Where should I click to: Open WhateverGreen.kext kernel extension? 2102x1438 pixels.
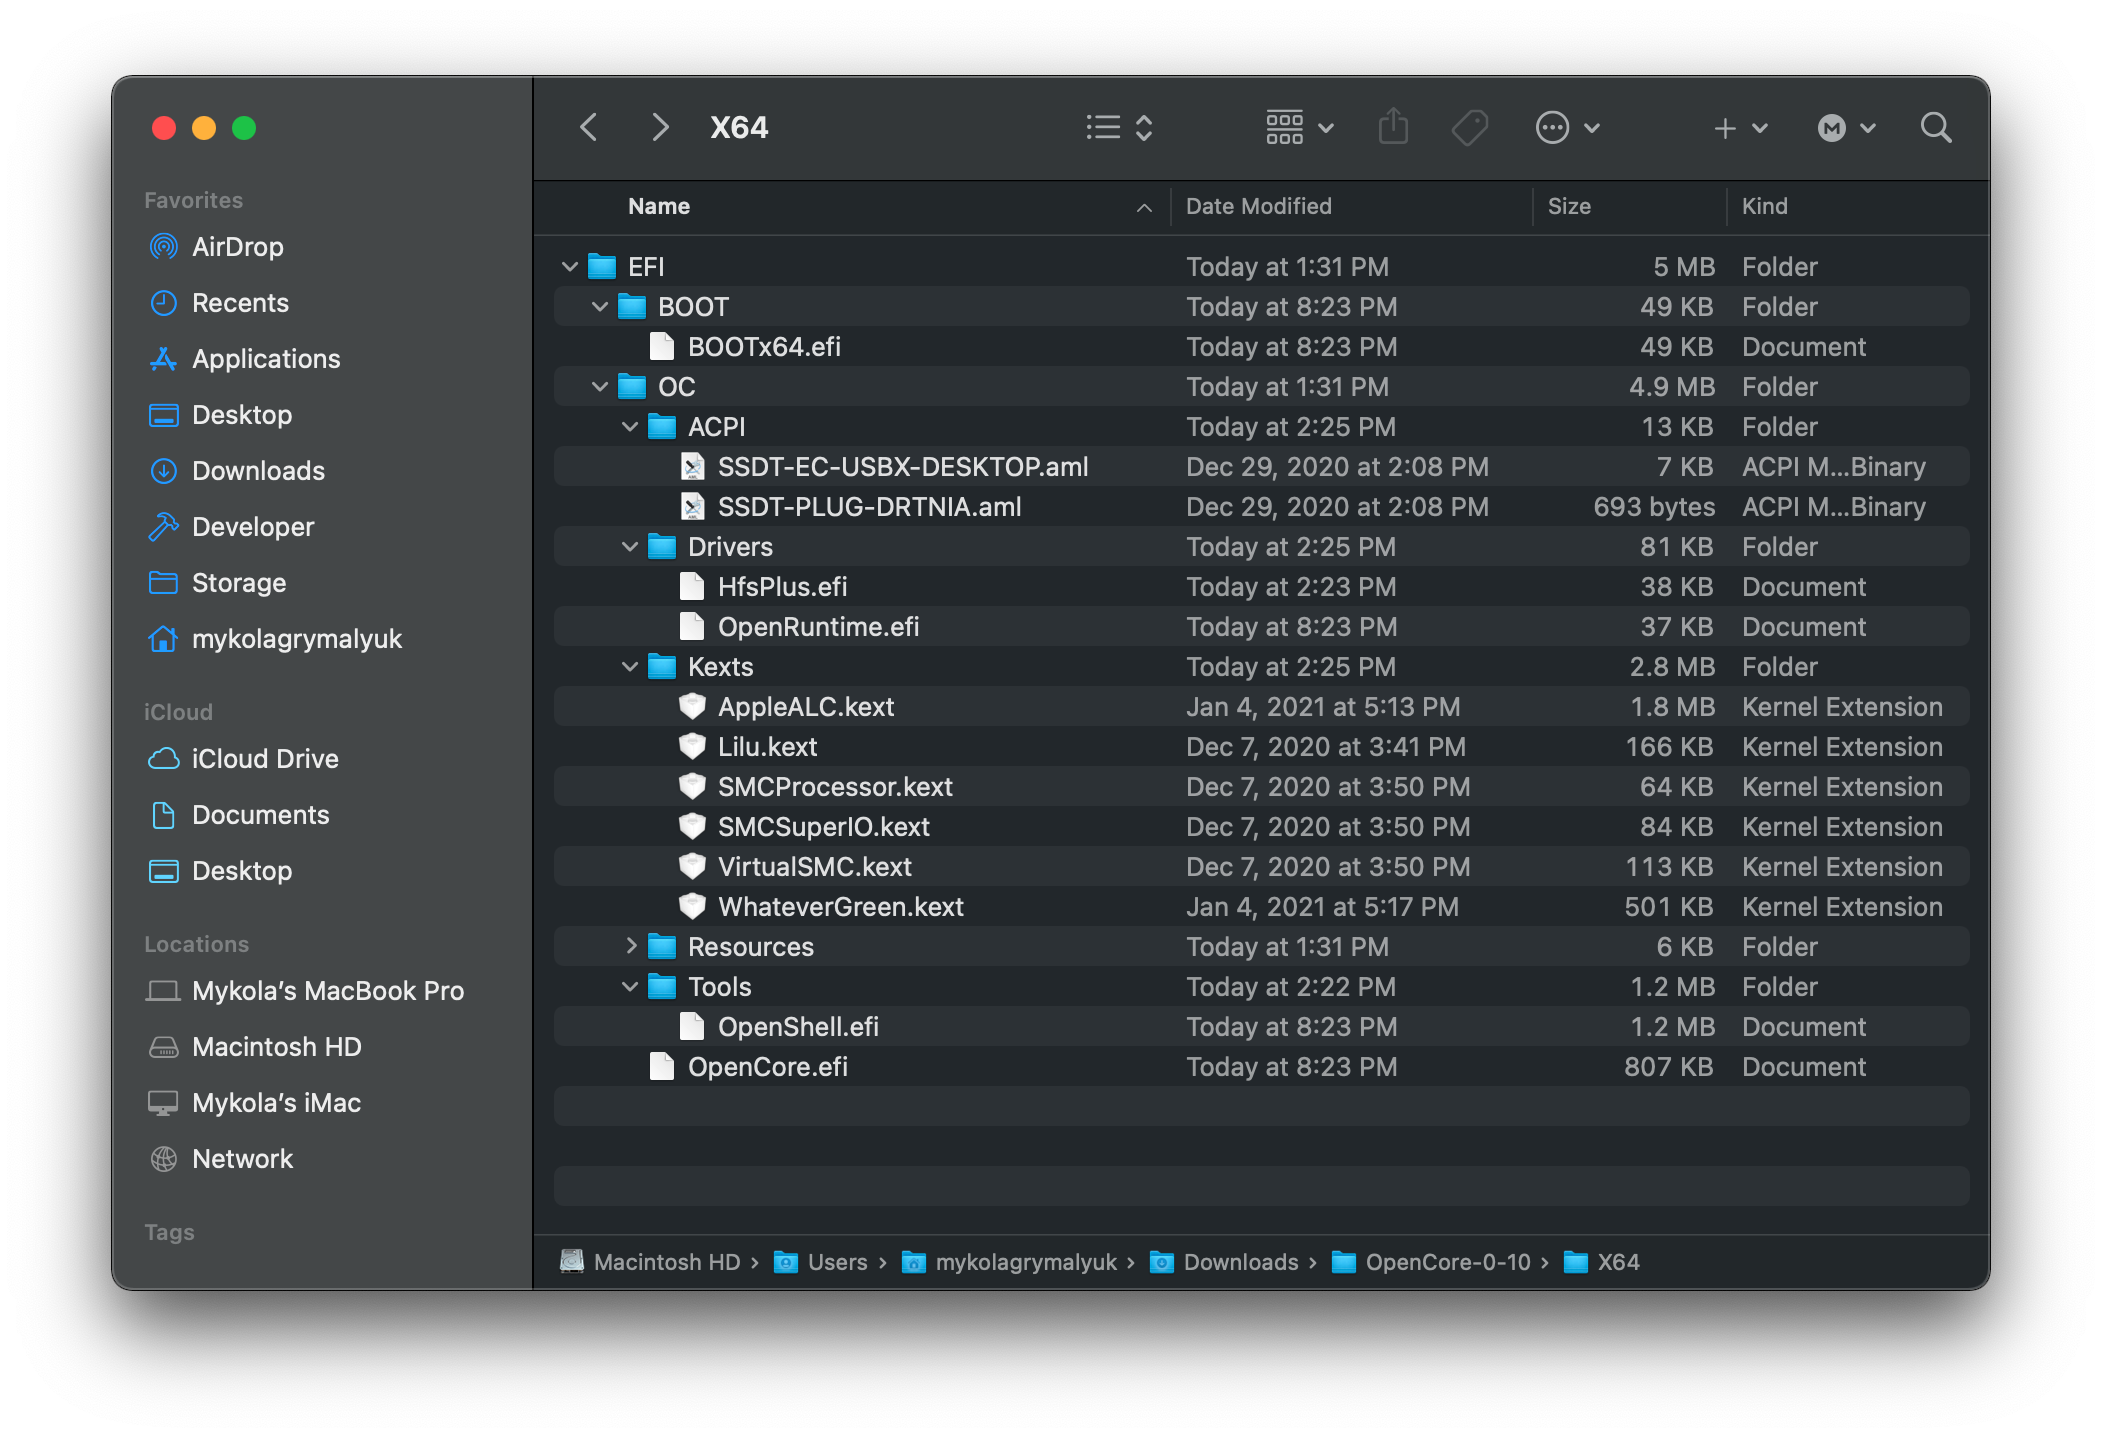(837, 906)
